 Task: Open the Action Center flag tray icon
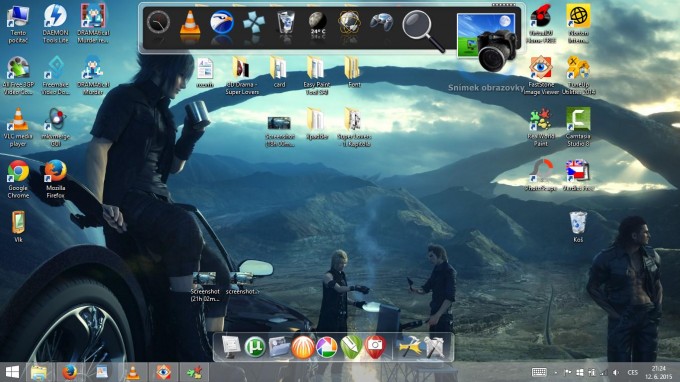pos(567,372)
